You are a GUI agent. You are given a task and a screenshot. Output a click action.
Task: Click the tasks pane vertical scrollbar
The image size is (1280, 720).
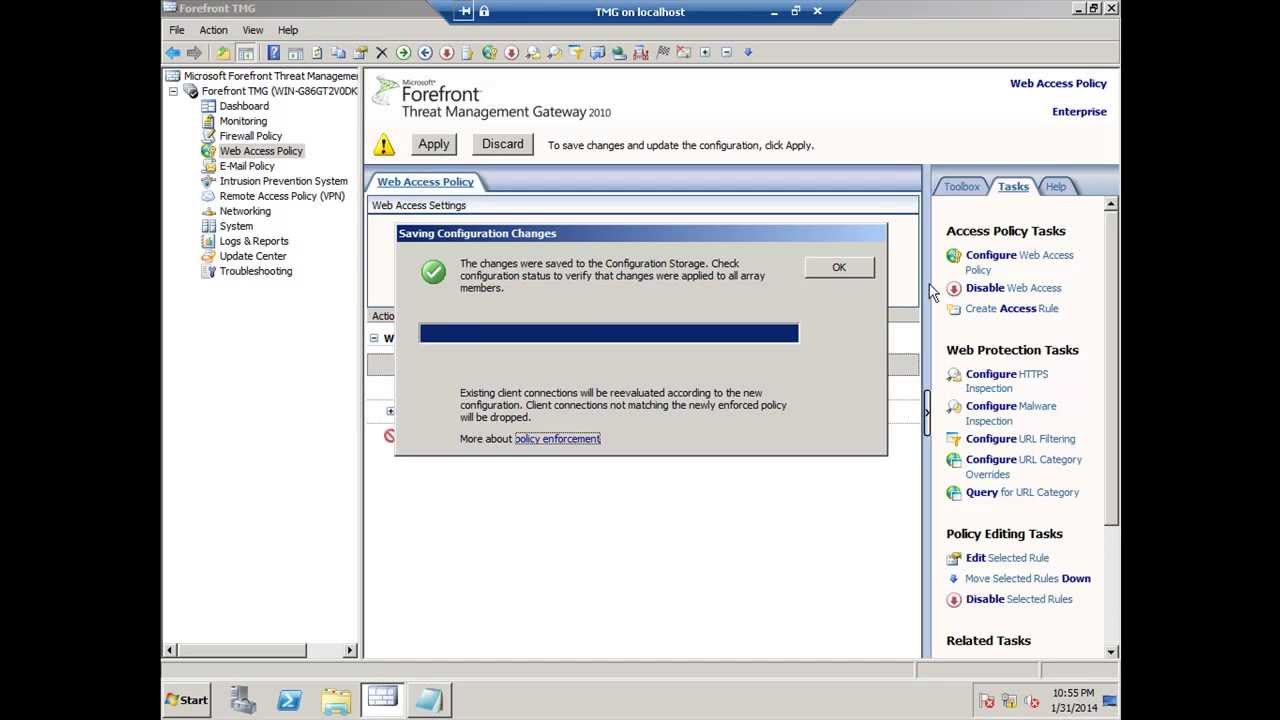click(x=1111, y=428)
